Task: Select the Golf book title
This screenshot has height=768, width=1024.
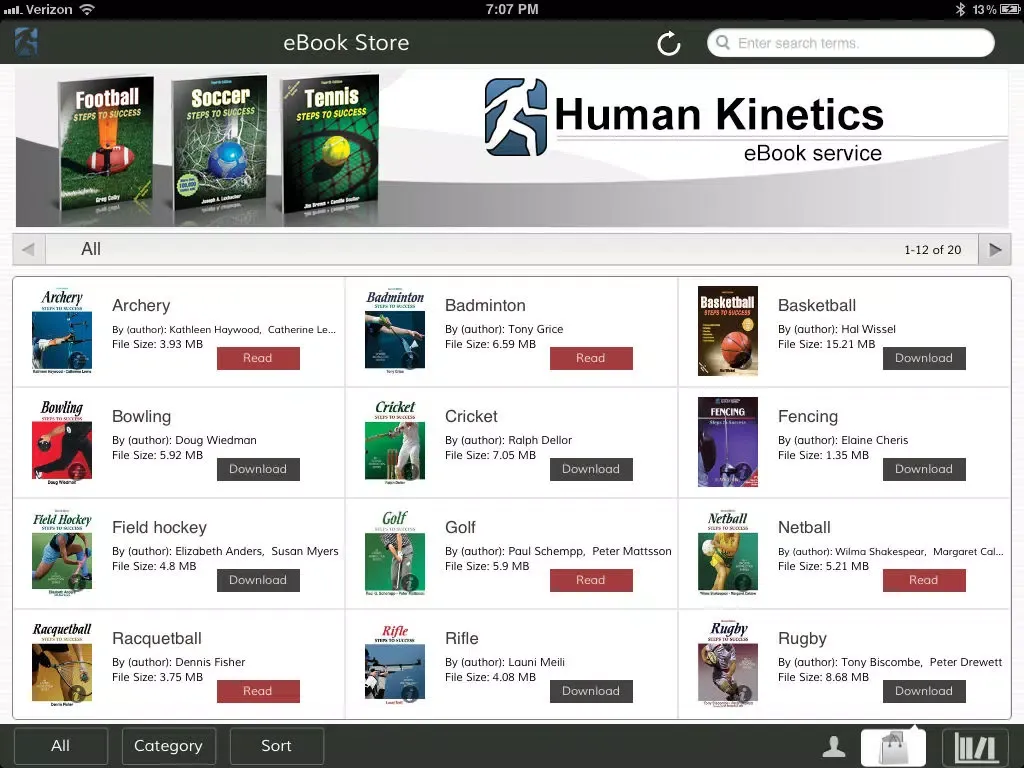Action: pos(460,527)
